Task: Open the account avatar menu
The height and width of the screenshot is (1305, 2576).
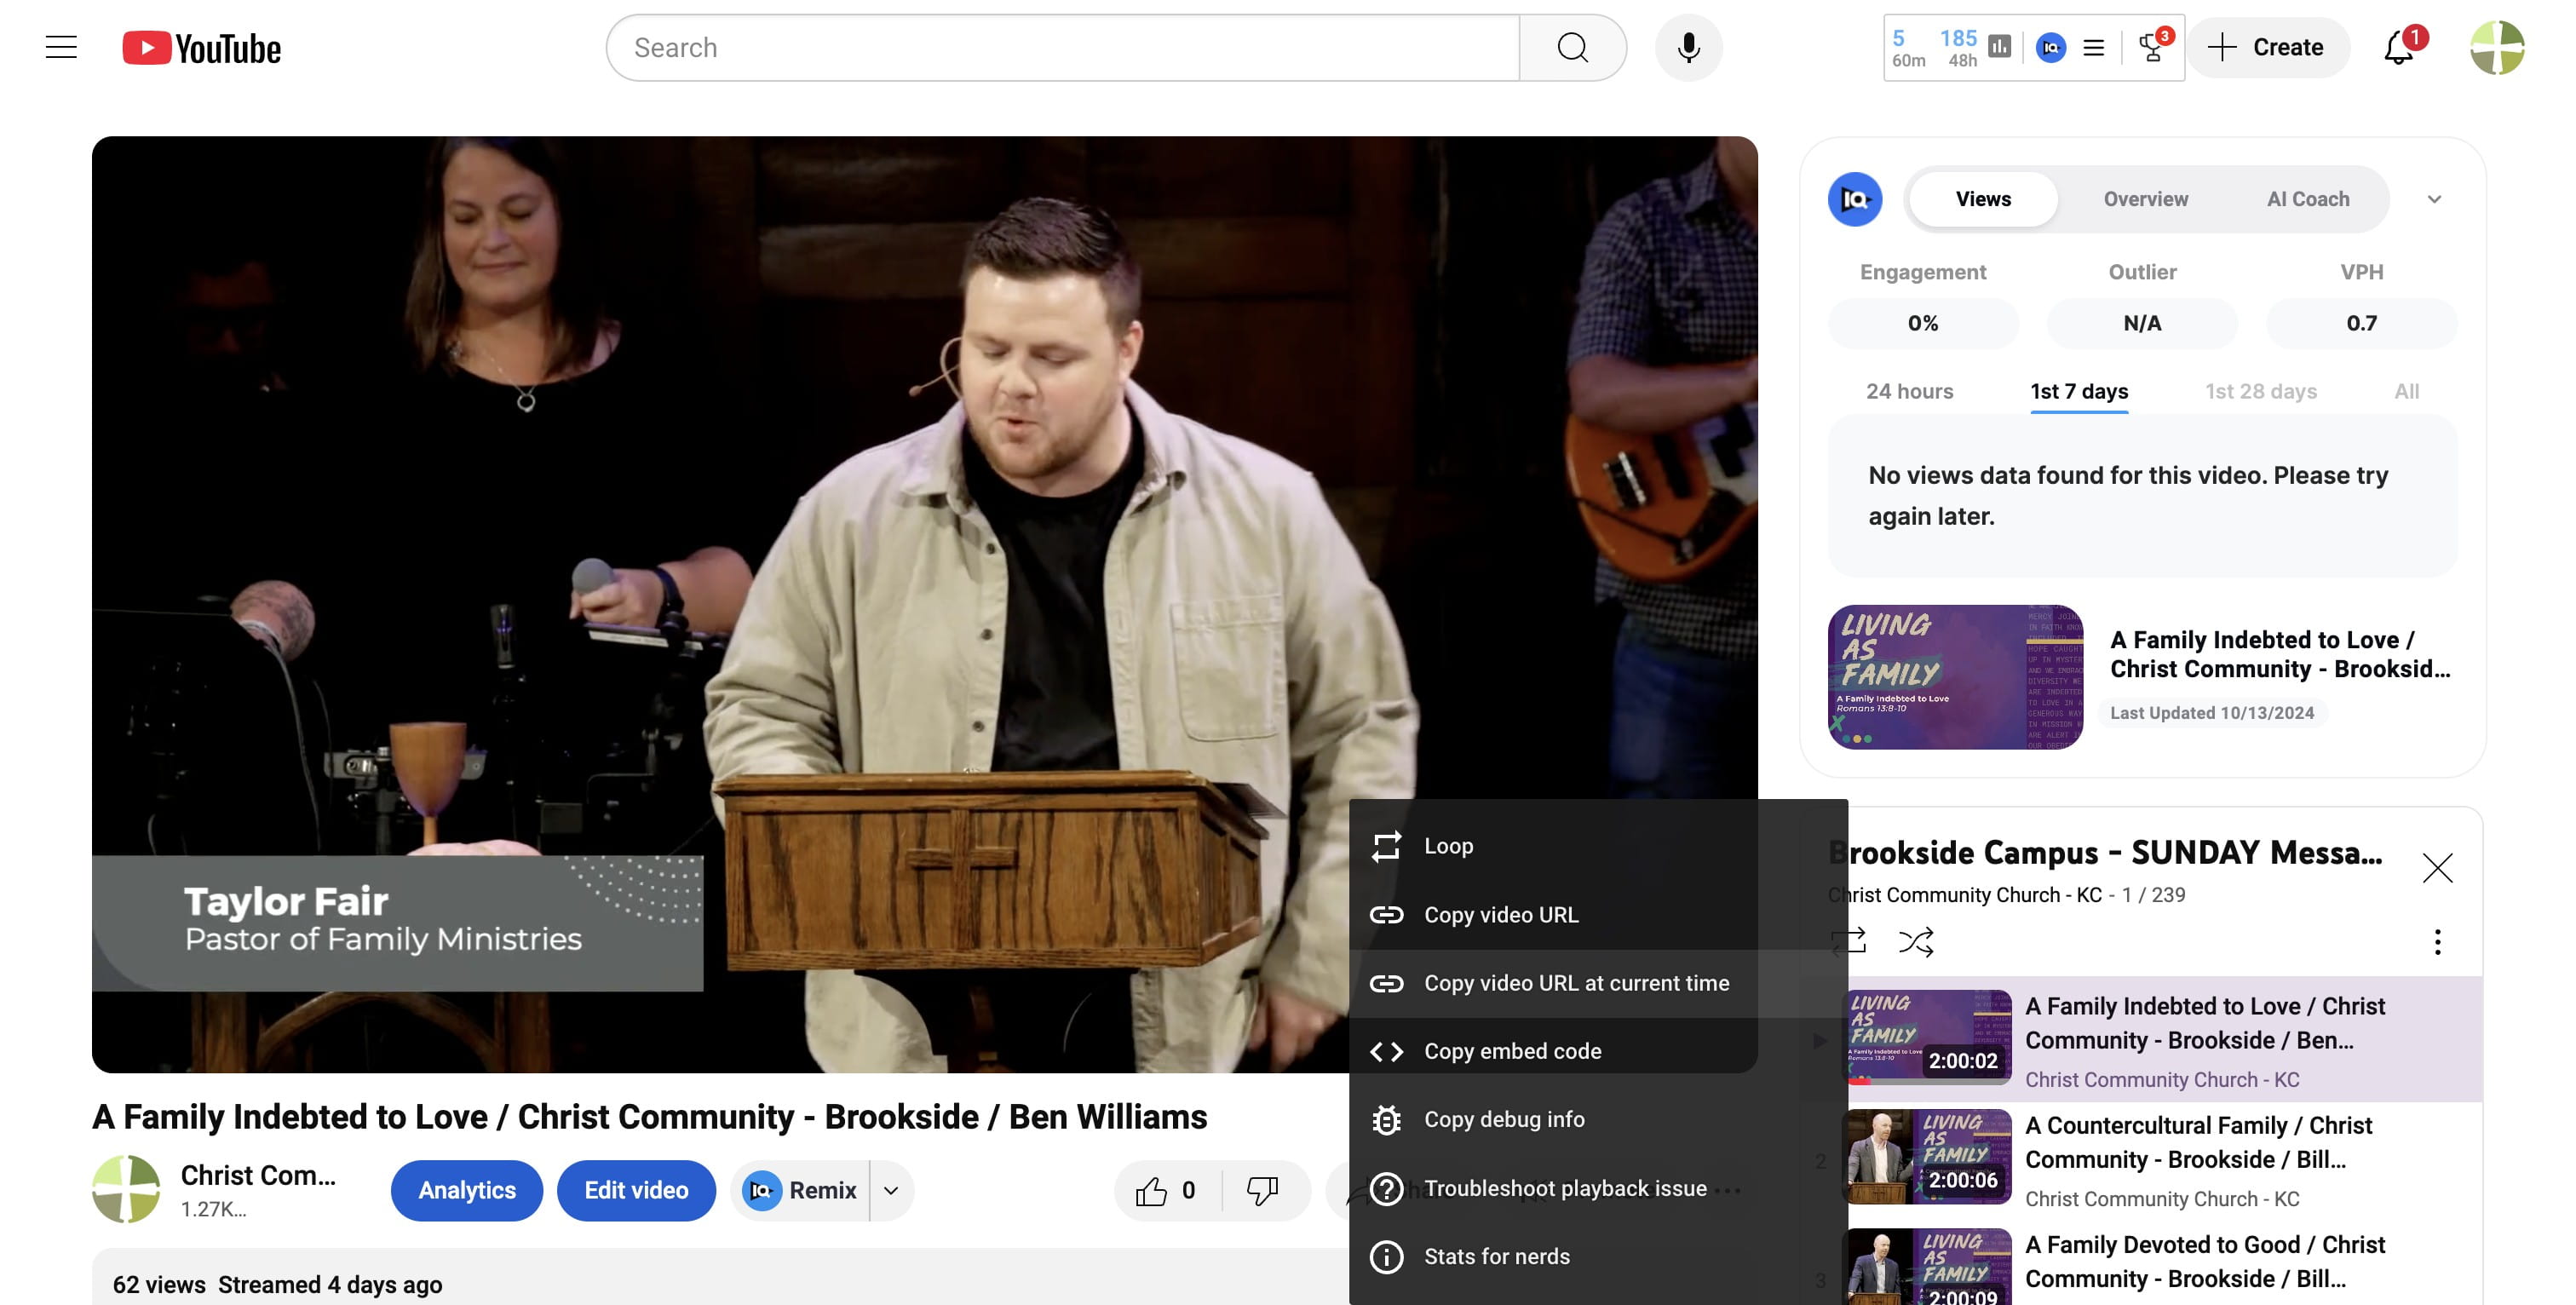Action: click(2497, 47)
